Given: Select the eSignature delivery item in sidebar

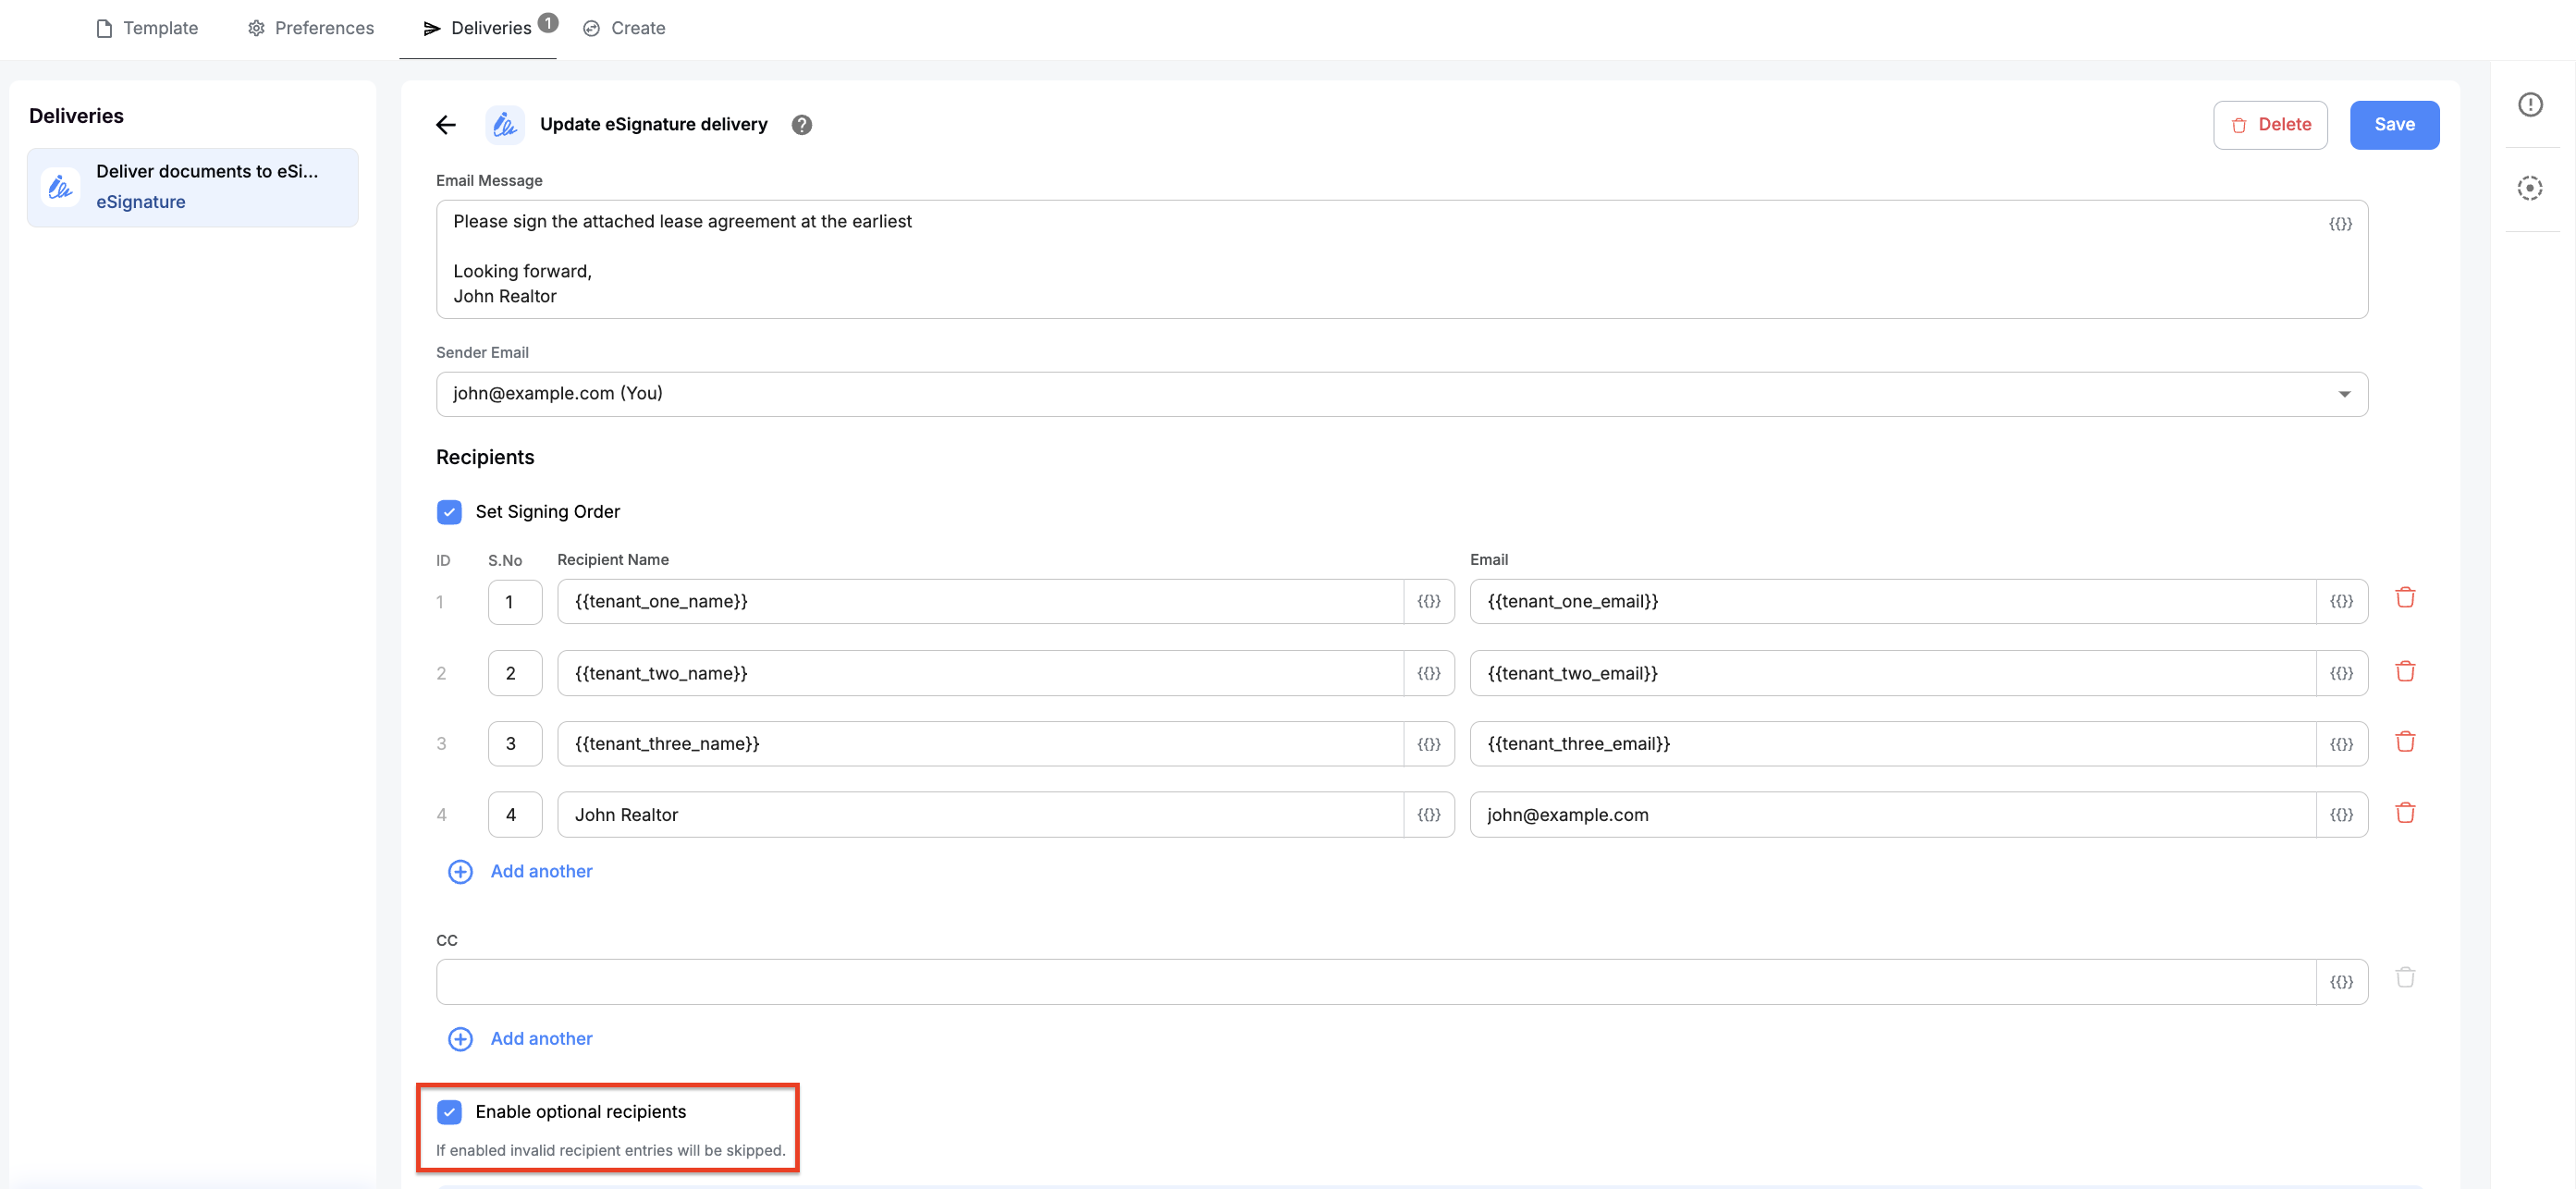Looking at the screenshot, I should pos(192,187).
